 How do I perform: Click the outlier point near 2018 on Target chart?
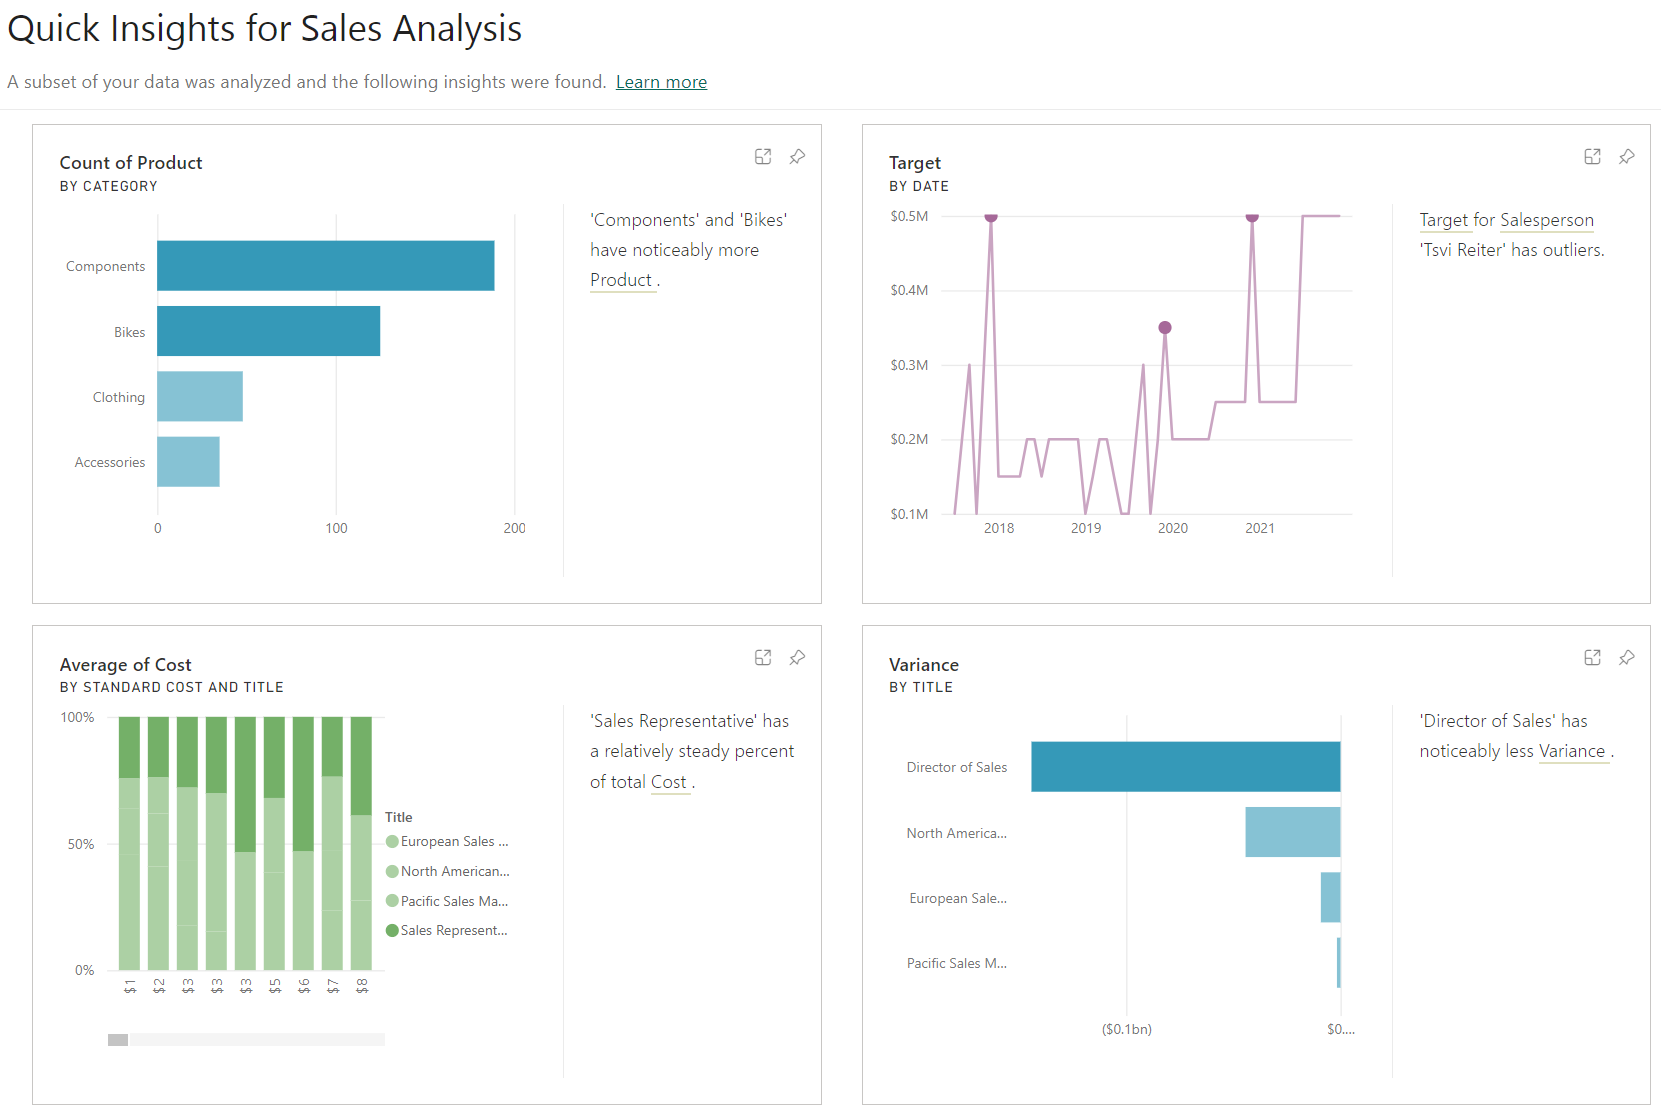point(991,216)
